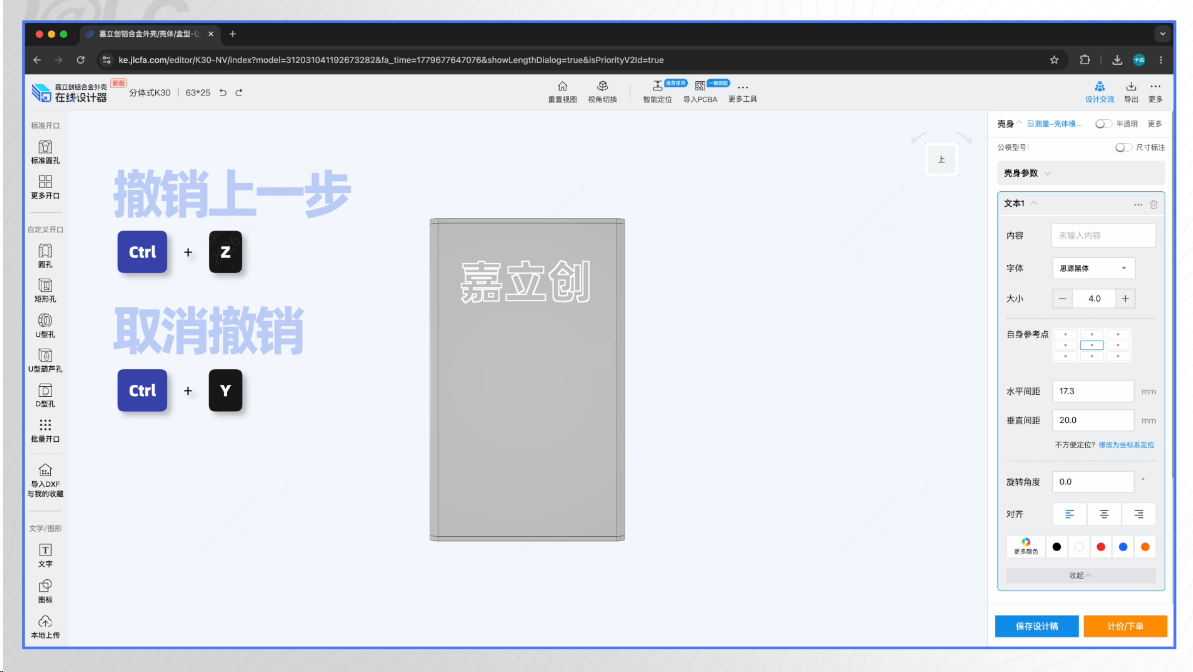Click the 更多 text in the 壳身 row
Screen dimensions: 1193x672
(1155, 123)
